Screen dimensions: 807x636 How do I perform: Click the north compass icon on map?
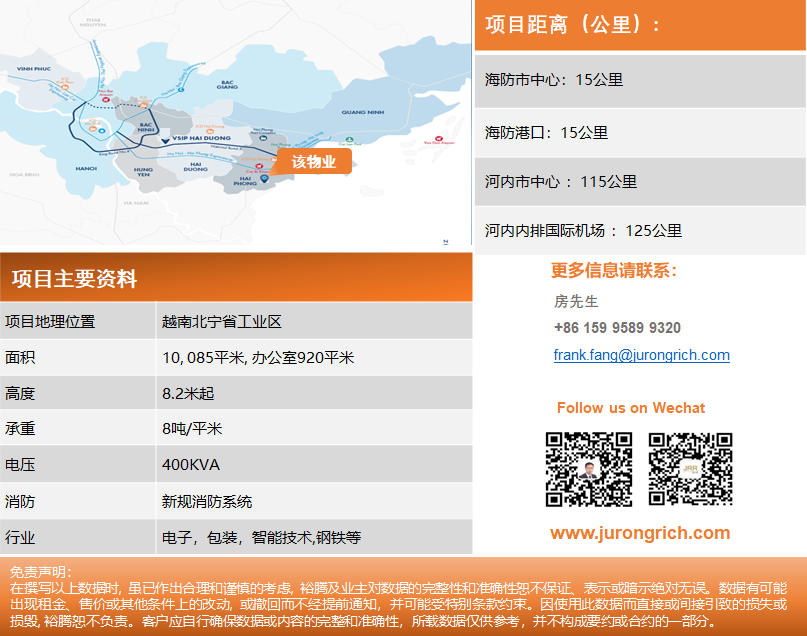444,241
